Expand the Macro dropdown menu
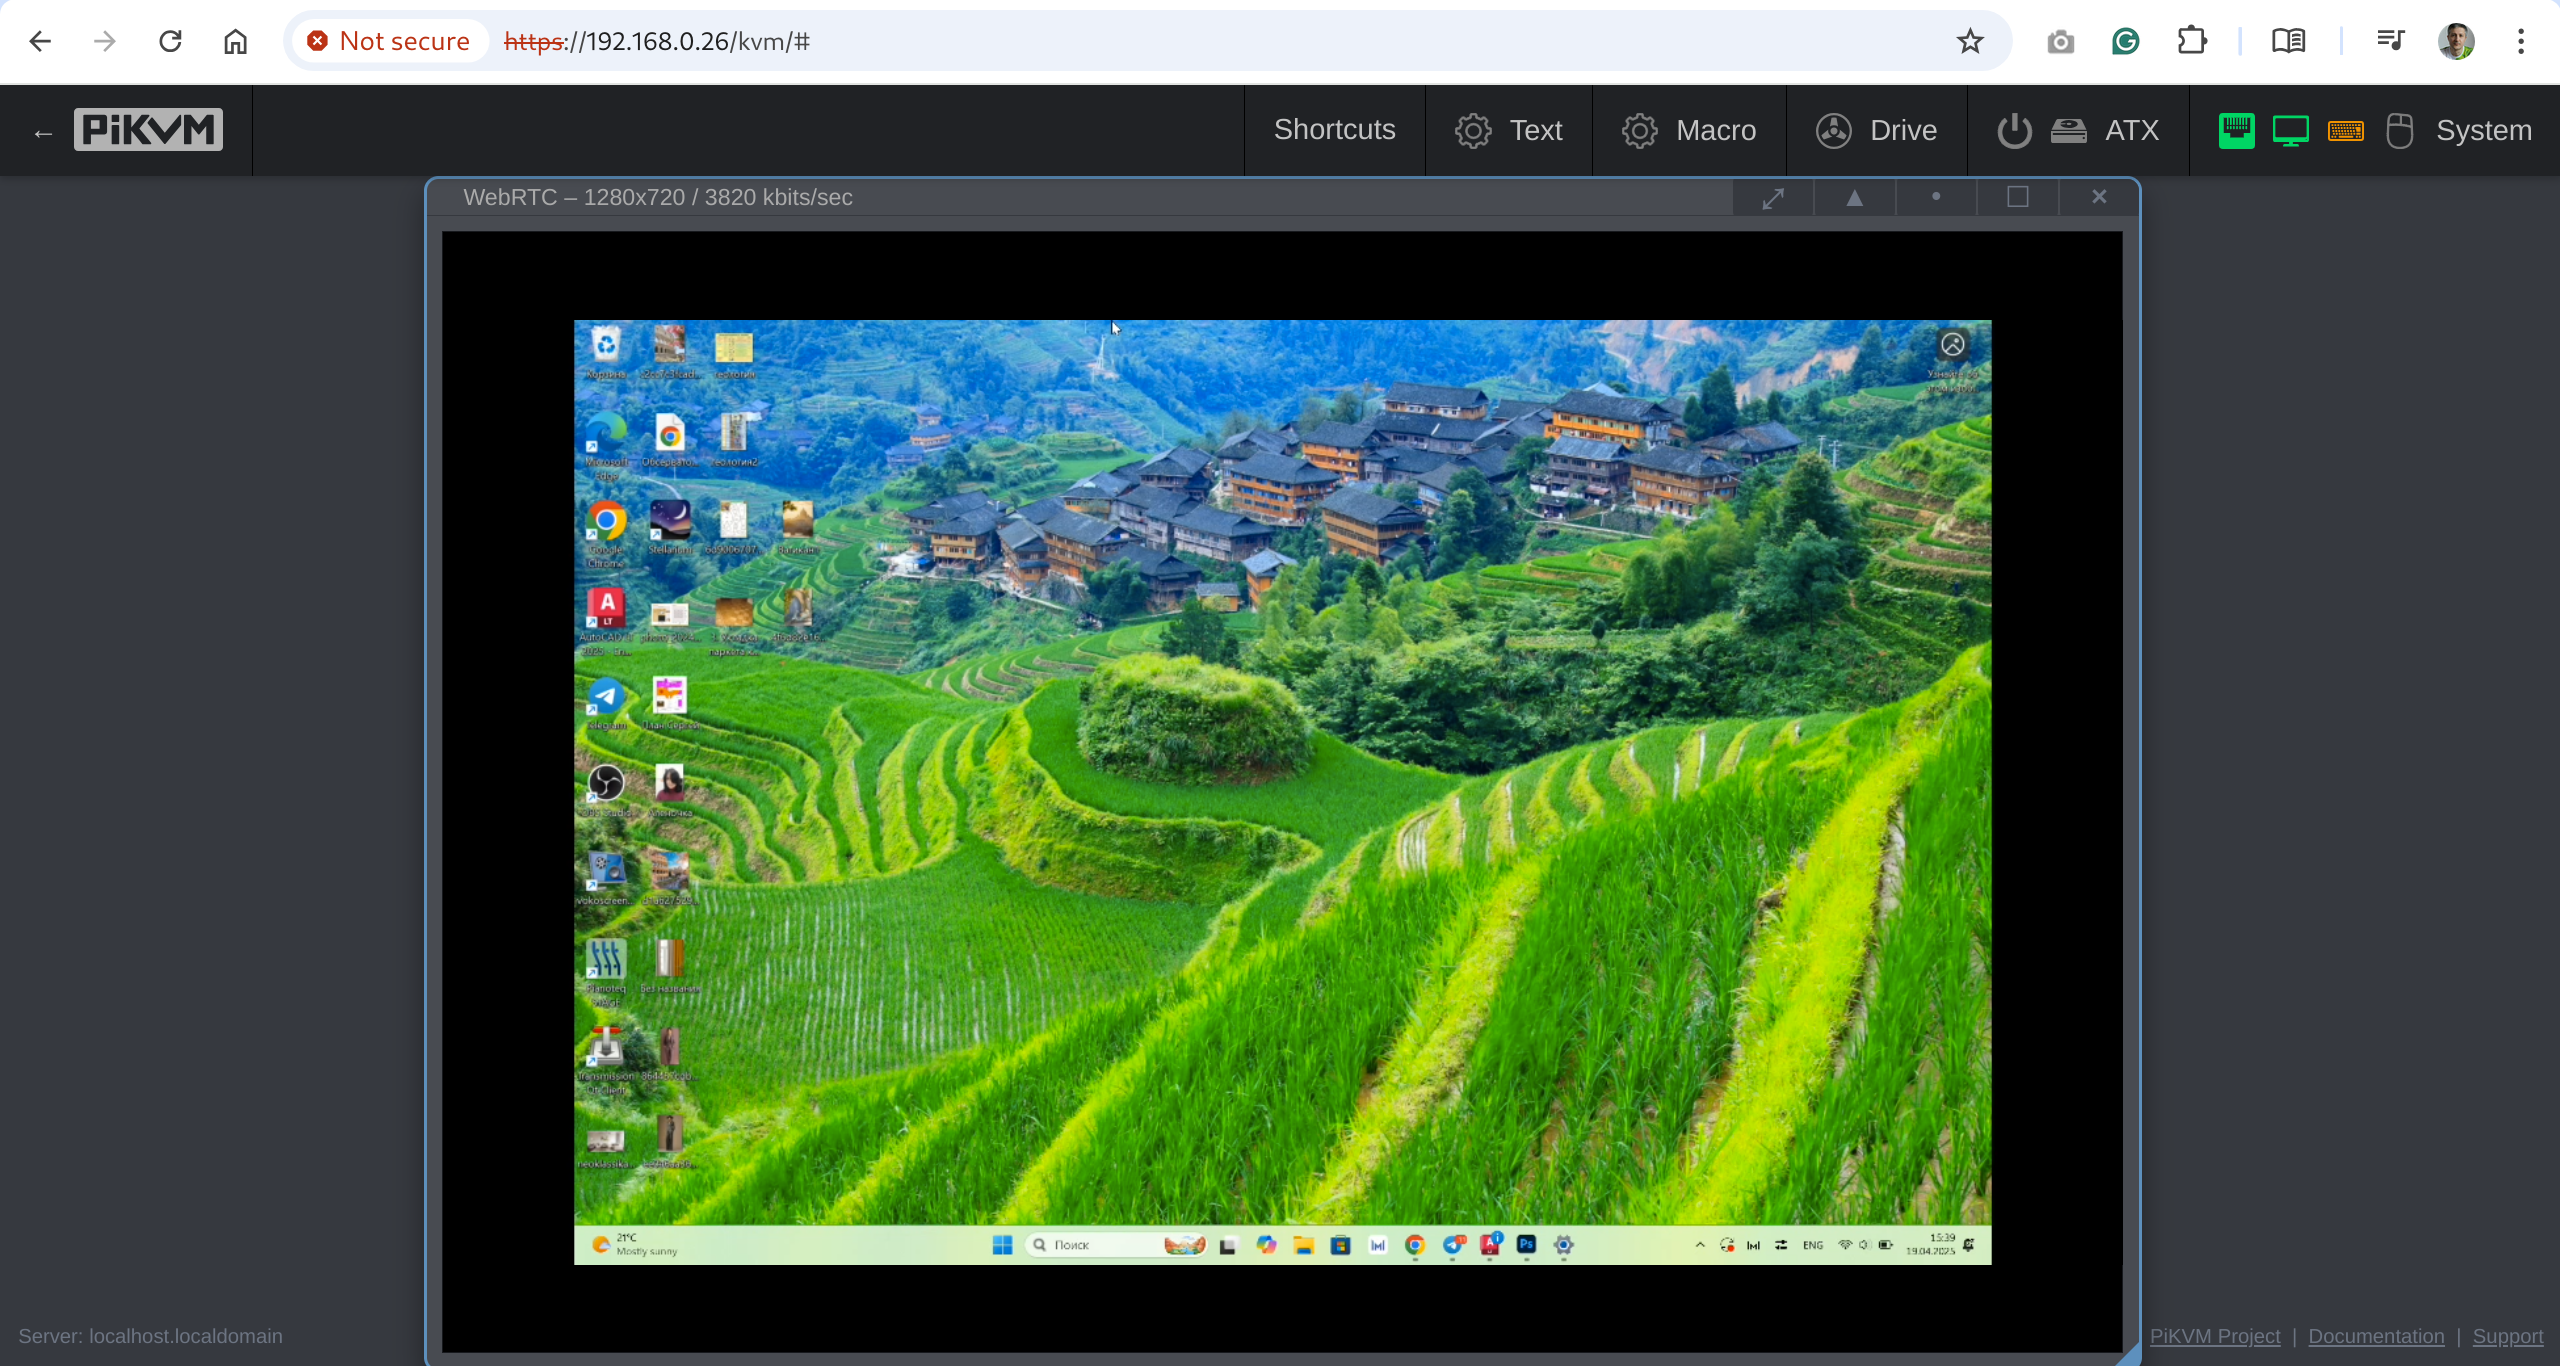This screenshot has width=2560, height=1366. [x=1688, y=130]
